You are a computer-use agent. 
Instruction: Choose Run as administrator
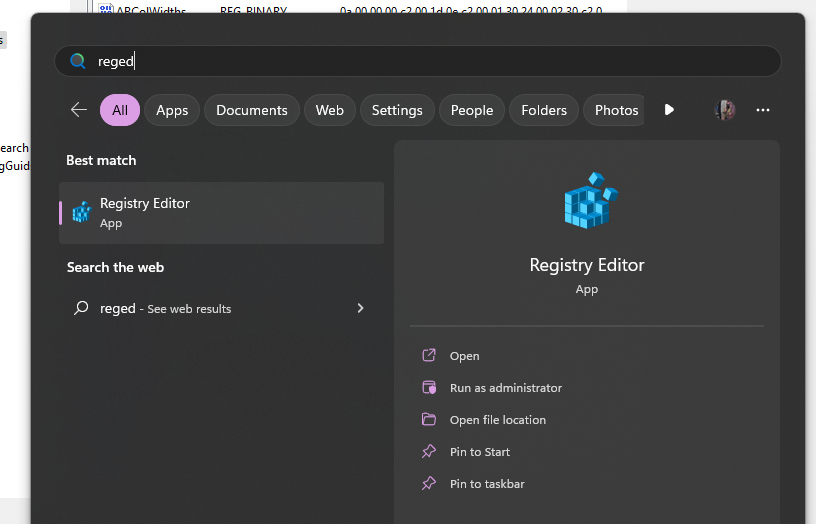click(505, 388)
